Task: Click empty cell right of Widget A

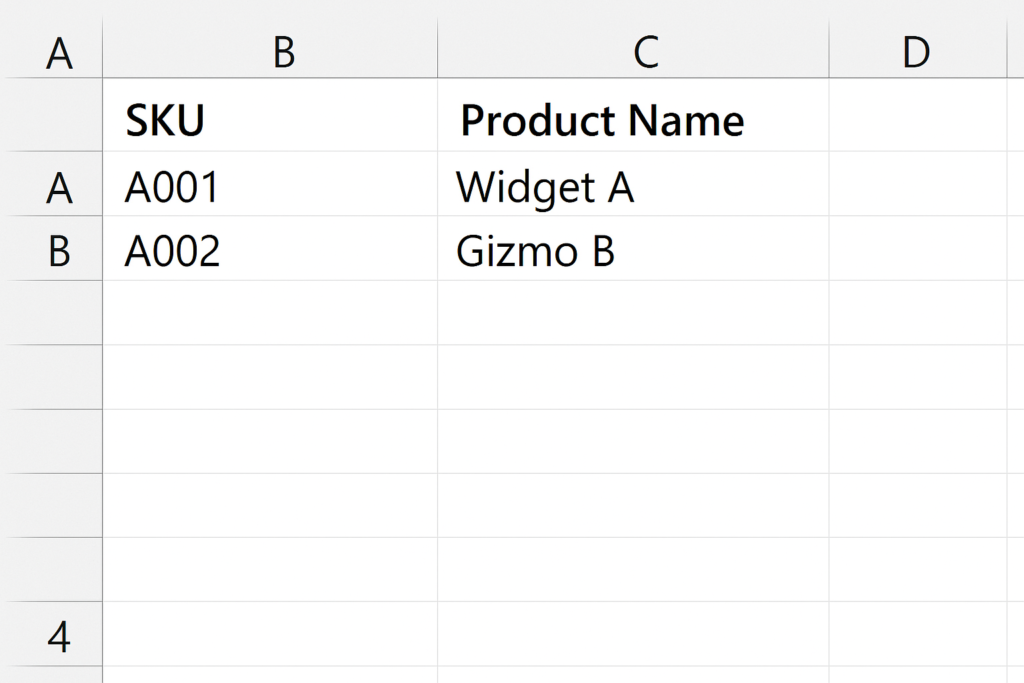Action: click(x=918, y=184)
